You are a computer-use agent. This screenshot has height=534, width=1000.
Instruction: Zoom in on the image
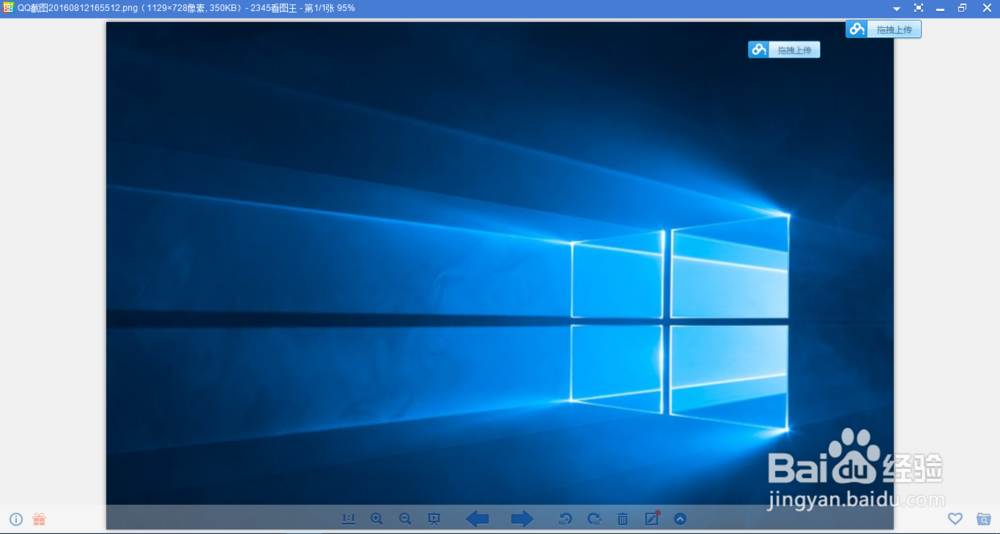(x=377, y=519)
